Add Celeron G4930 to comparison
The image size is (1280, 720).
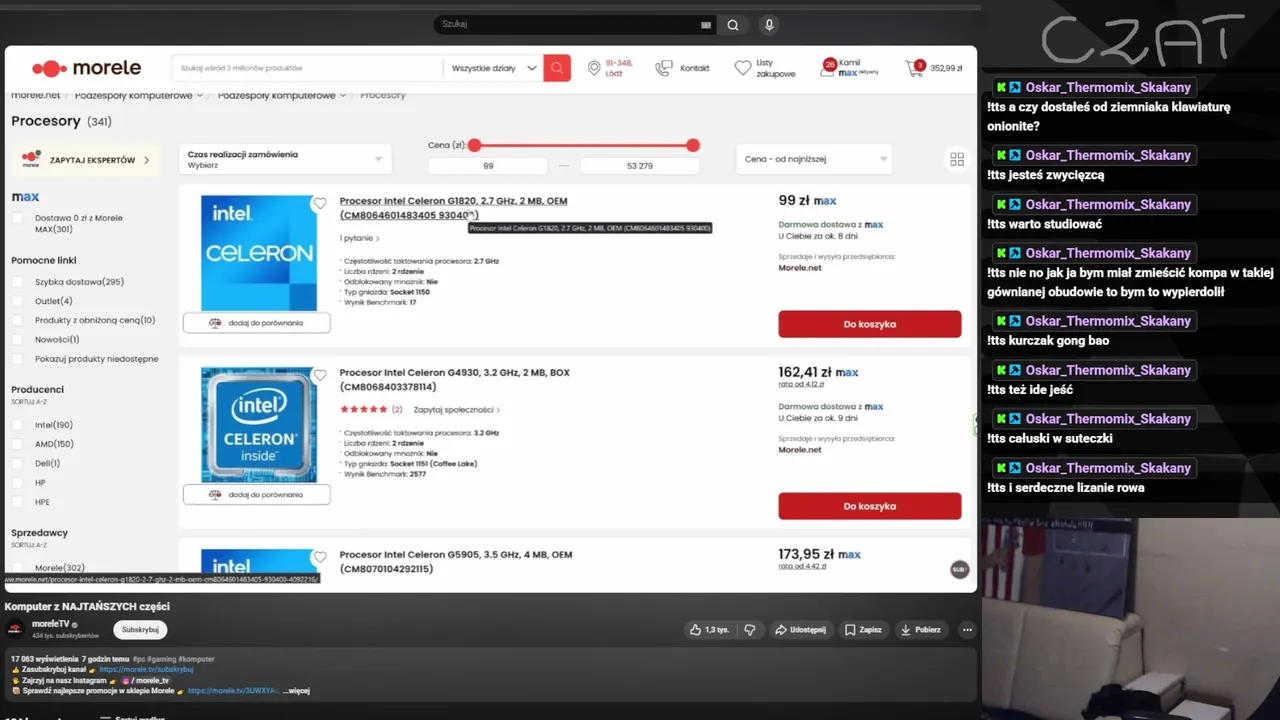click(256, 494)
